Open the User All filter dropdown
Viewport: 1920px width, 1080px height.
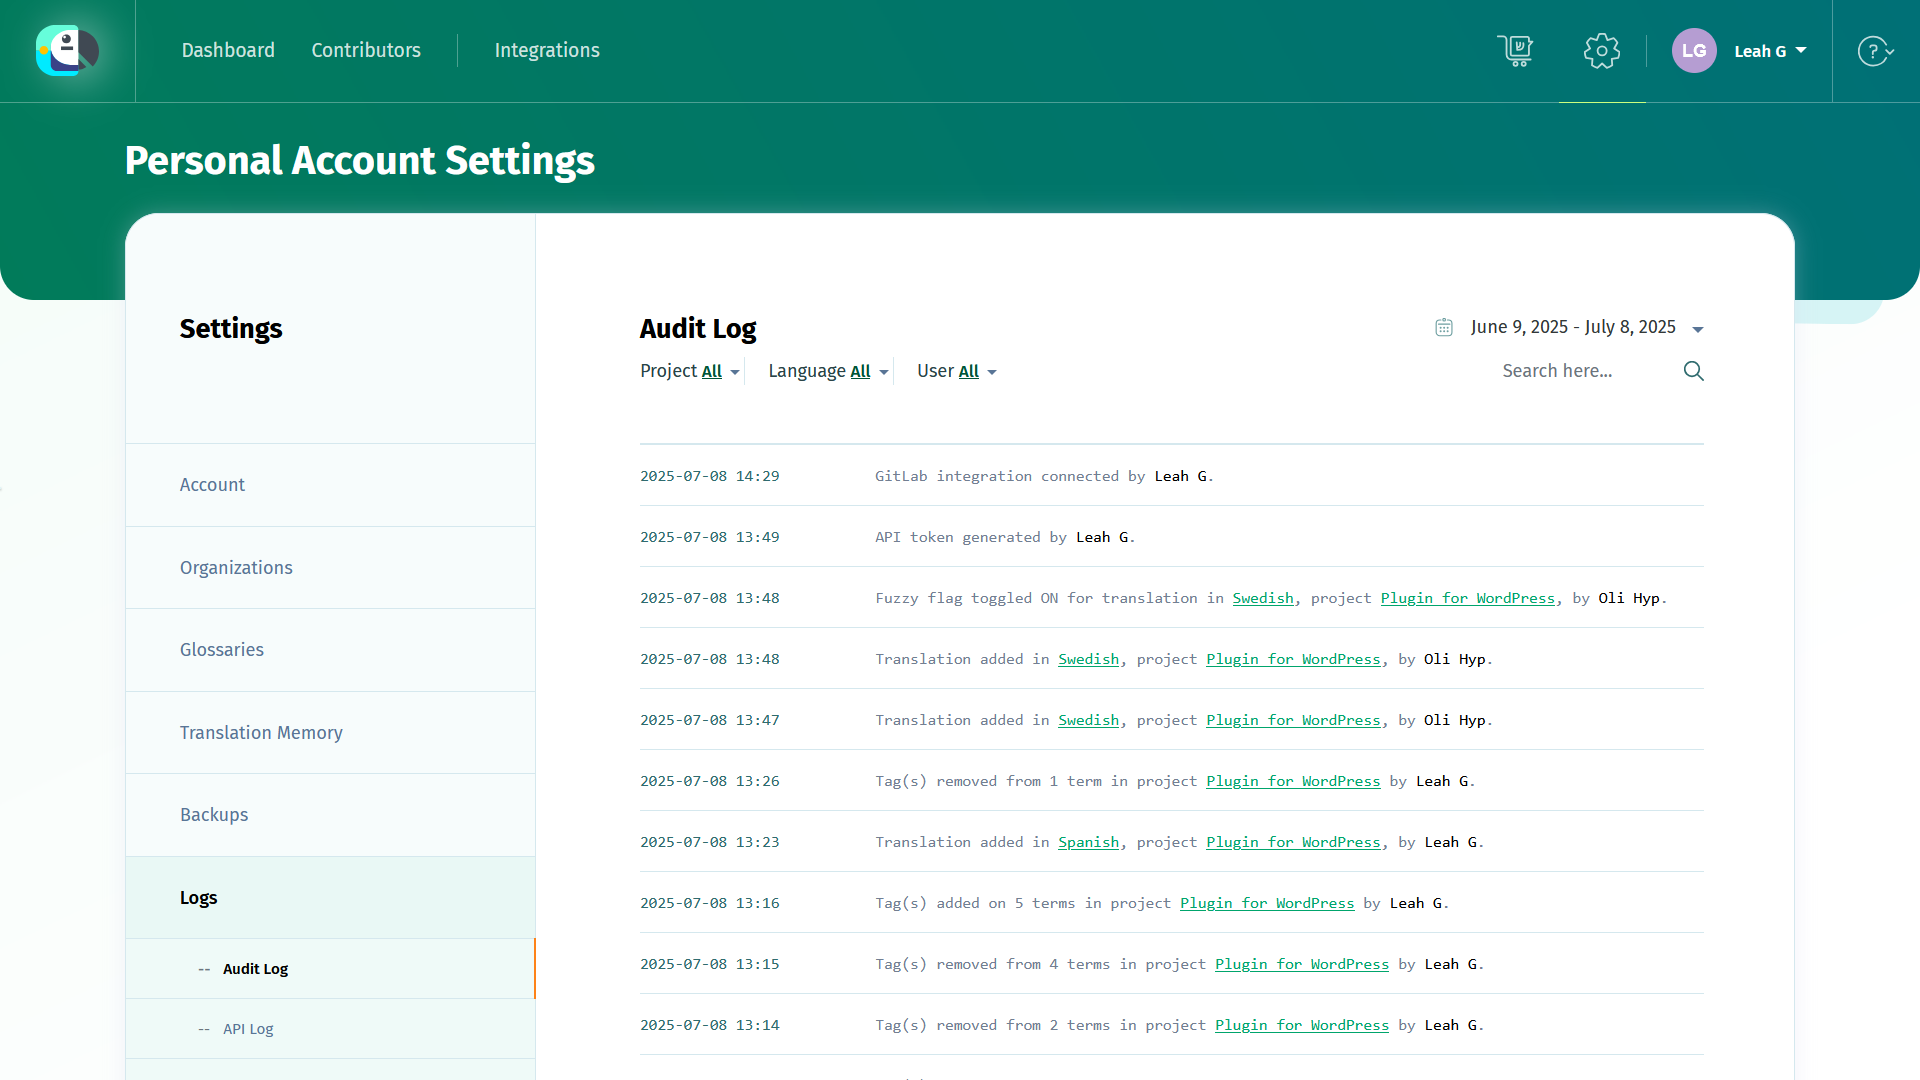pos(957,371)
